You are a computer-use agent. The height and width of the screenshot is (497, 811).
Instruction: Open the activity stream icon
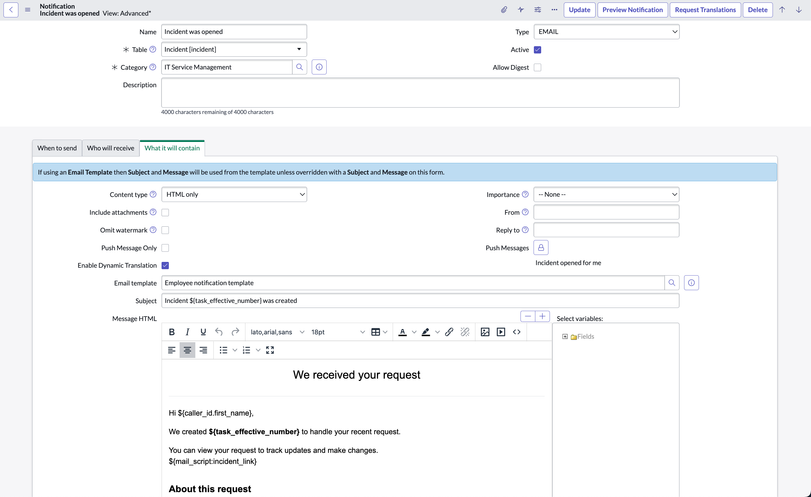pos(521,9)
